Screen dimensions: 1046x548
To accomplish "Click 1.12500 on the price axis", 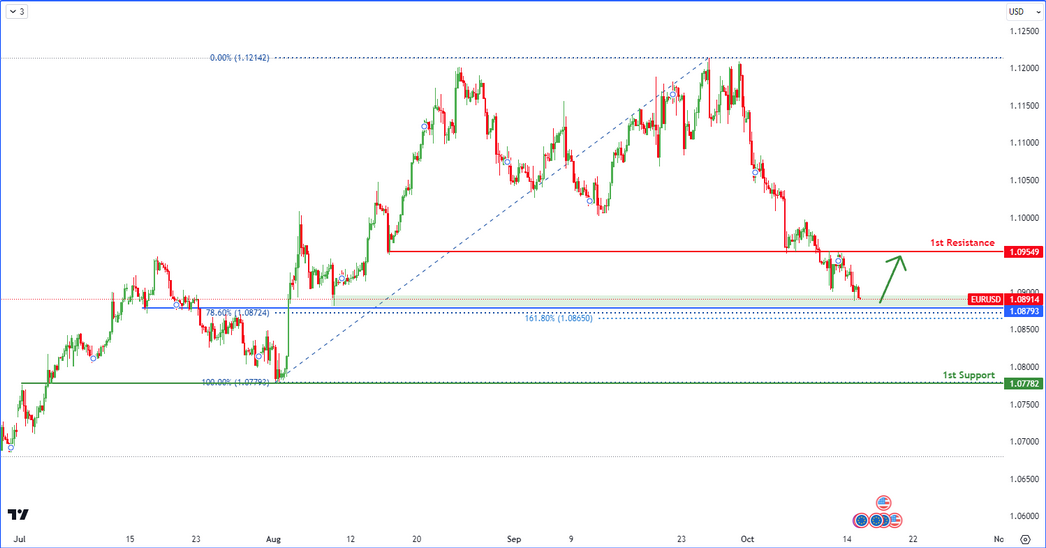I will (x=1024, y=31).
